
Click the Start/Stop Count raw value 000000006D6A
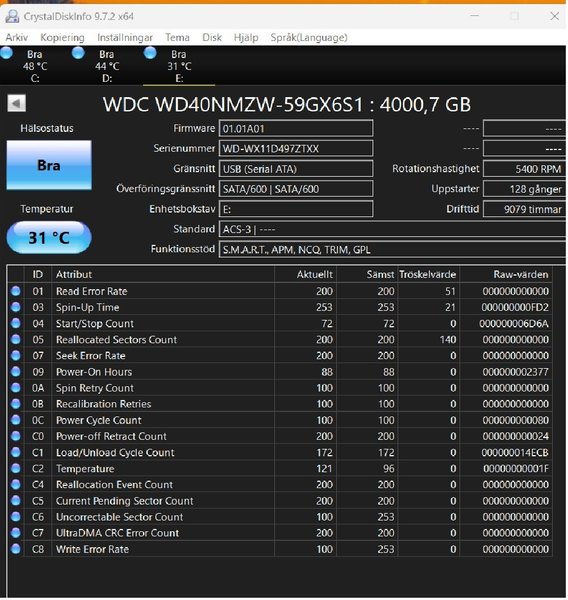click(514, 323)
